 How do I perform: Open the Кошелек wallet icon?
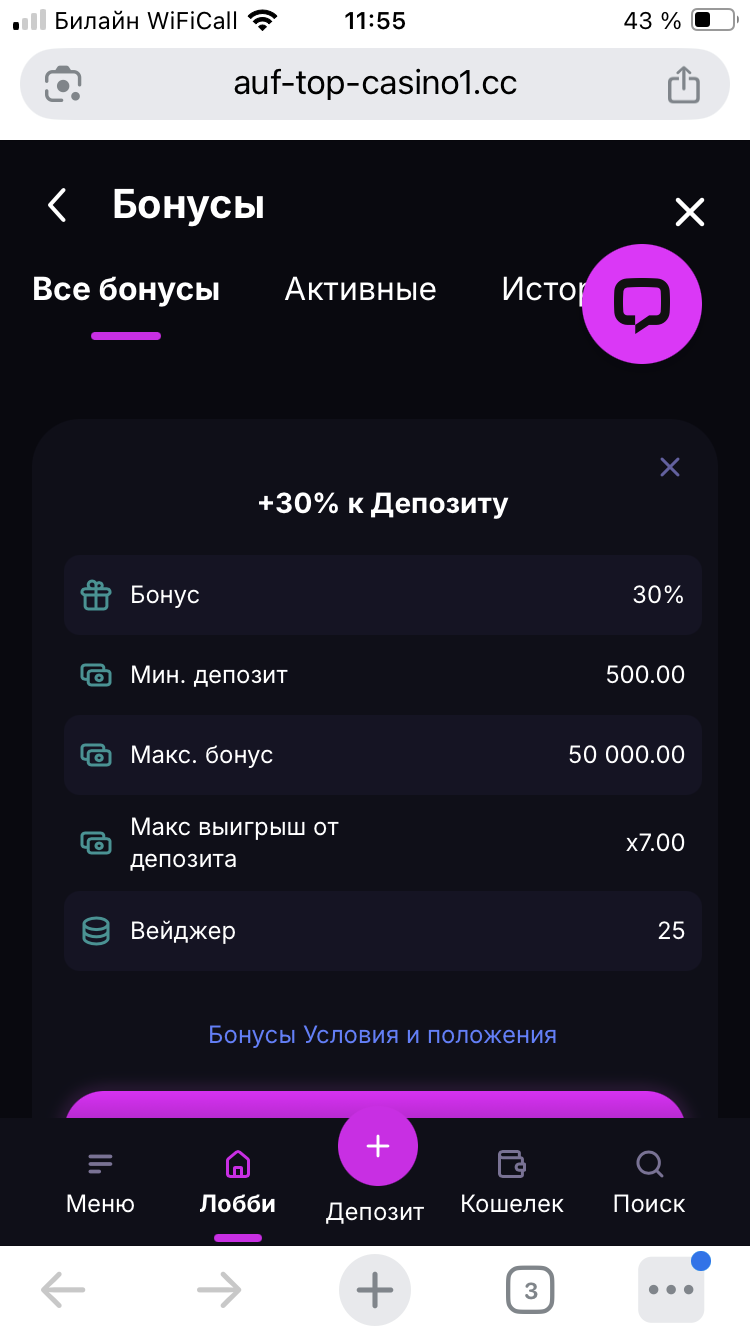pos(511,1164)
